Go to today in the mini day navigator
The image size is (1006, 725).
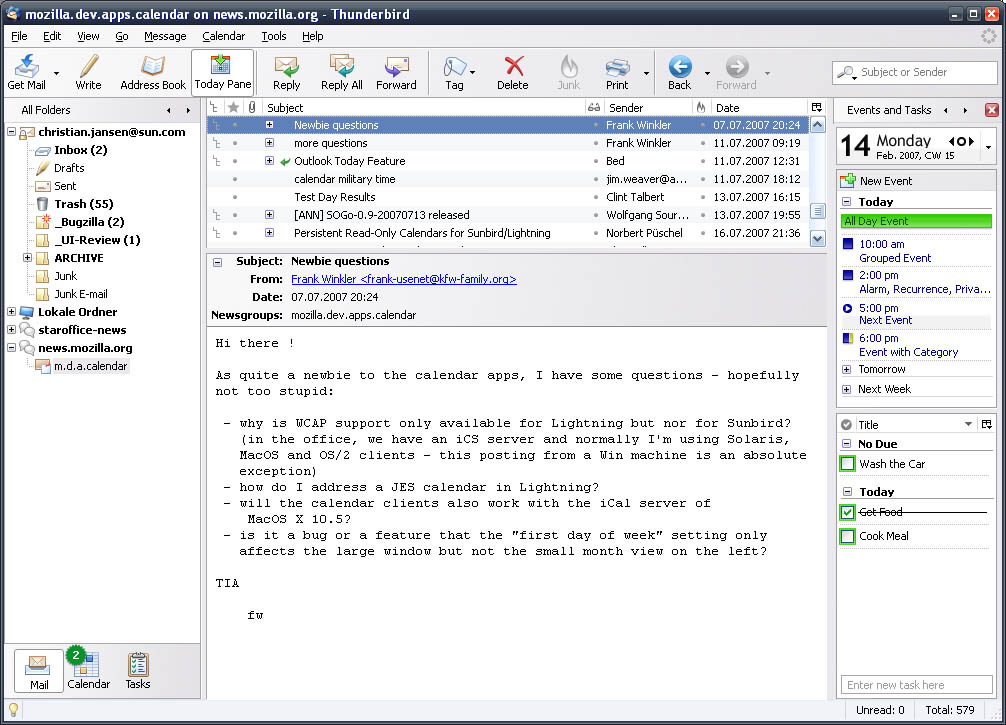[x=961, y=141]
